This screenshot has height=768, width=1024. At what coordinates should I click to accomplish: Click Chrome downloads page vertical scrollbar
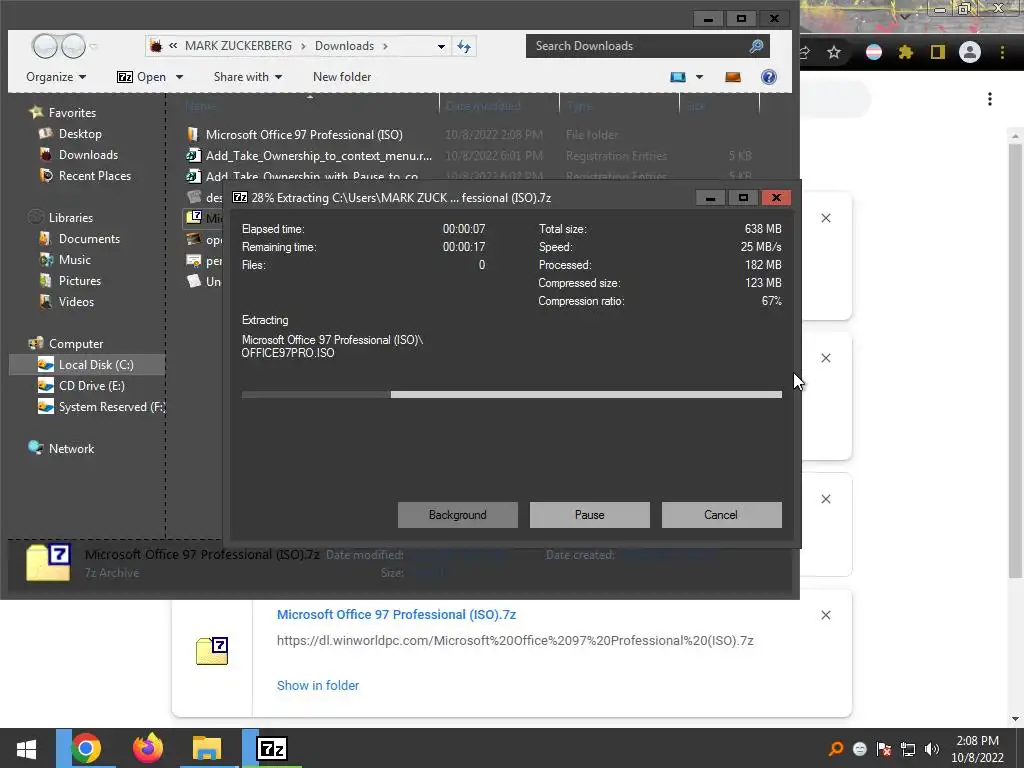1015,359
